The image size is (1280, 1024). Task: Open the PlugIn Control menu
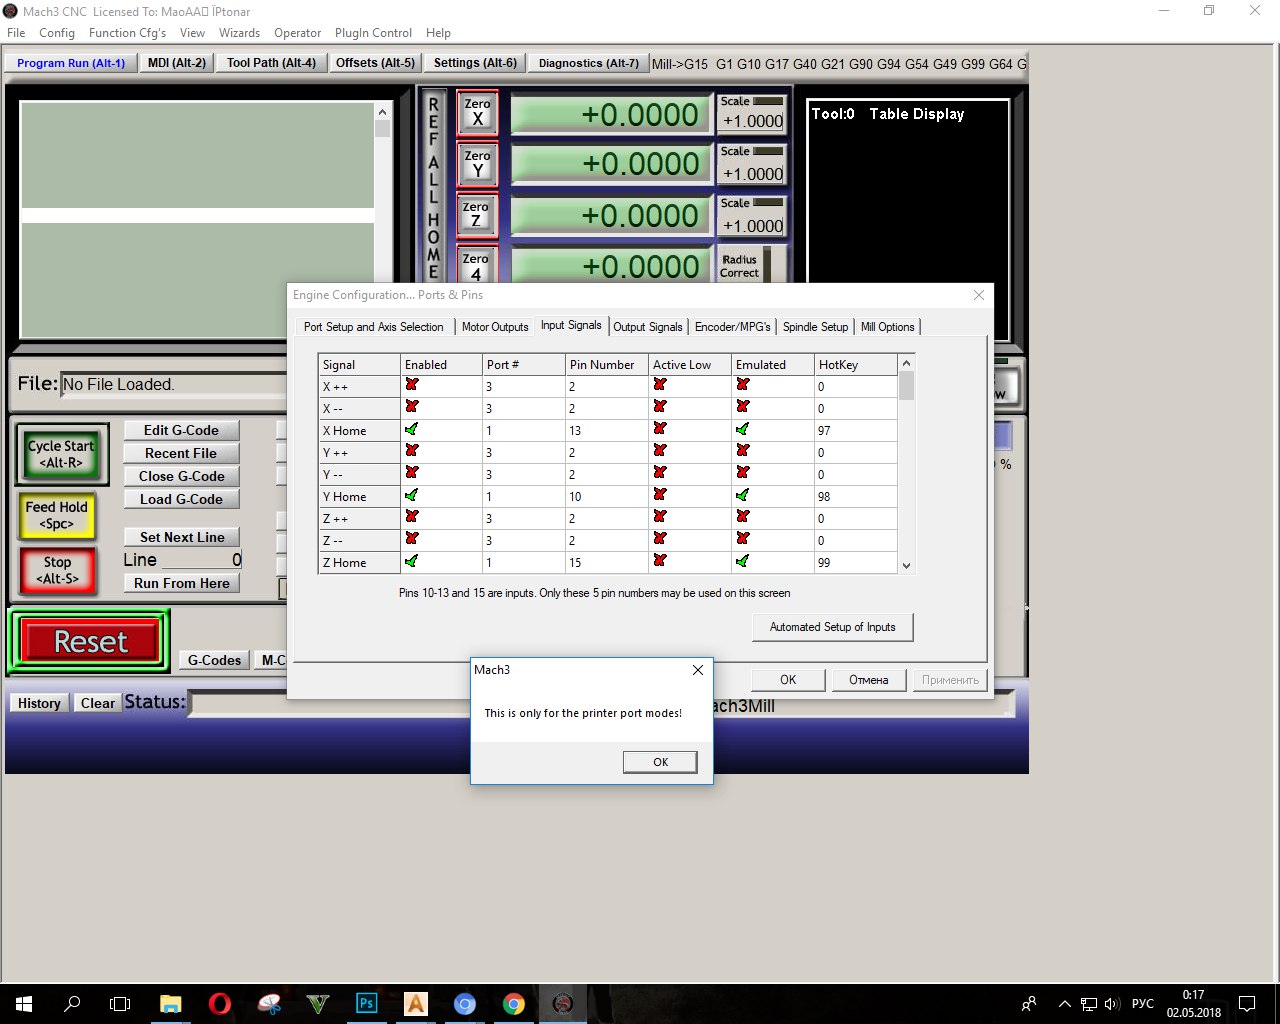(x=374, y=33)
